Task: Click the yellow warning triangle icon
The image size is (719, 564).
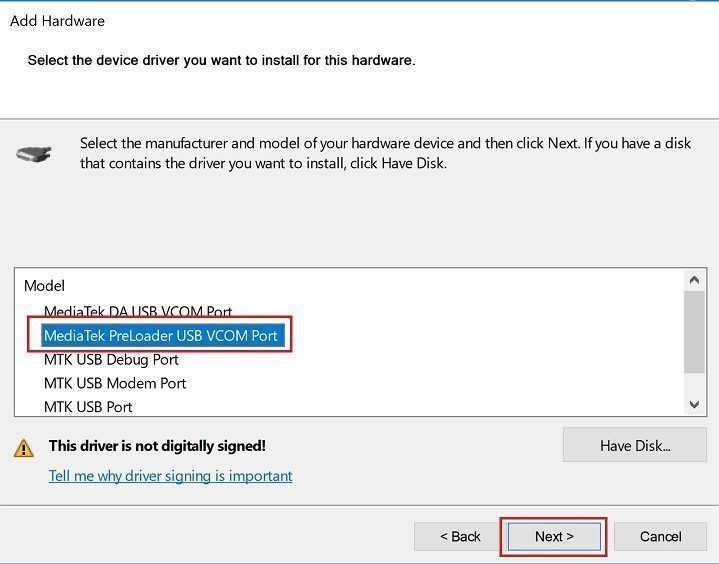Action: [x=24, y=448]
